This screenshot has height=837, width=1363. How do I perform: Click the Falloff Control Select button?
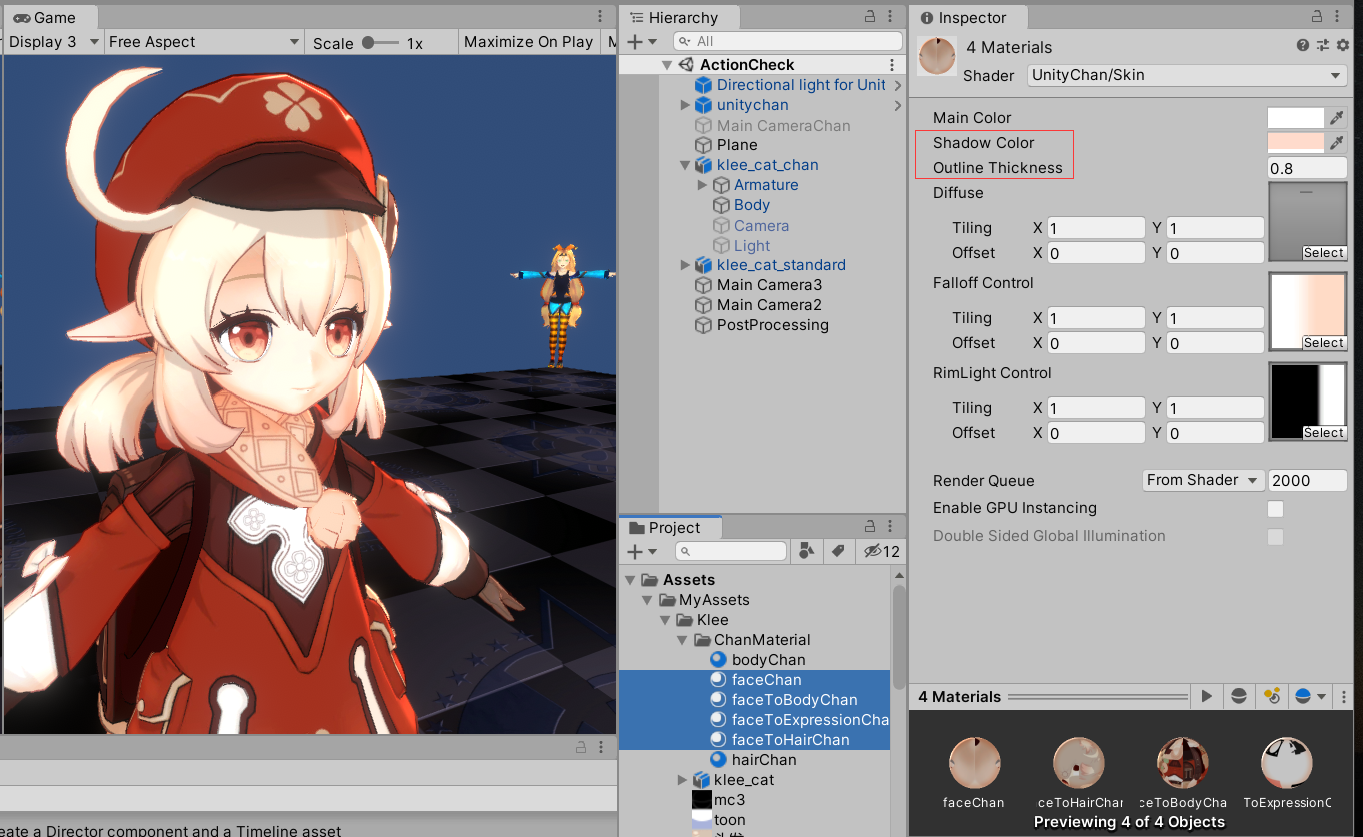1323,343
